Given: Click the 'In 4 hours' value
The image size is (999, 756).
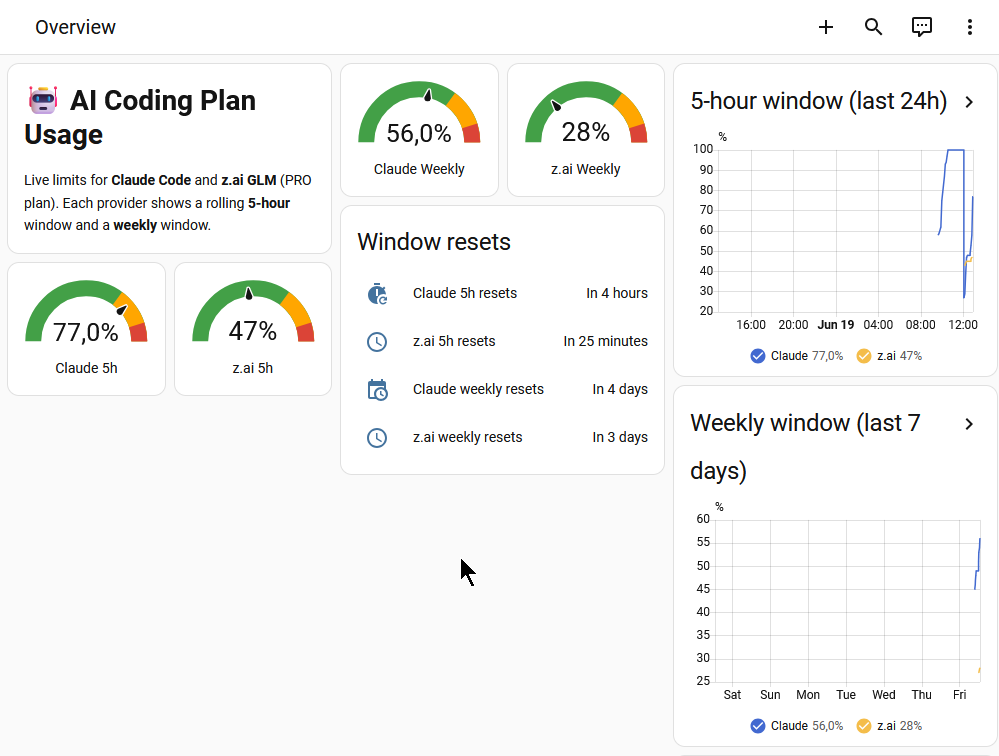Looking at the screenshot, I should click(x=617, y=294).
